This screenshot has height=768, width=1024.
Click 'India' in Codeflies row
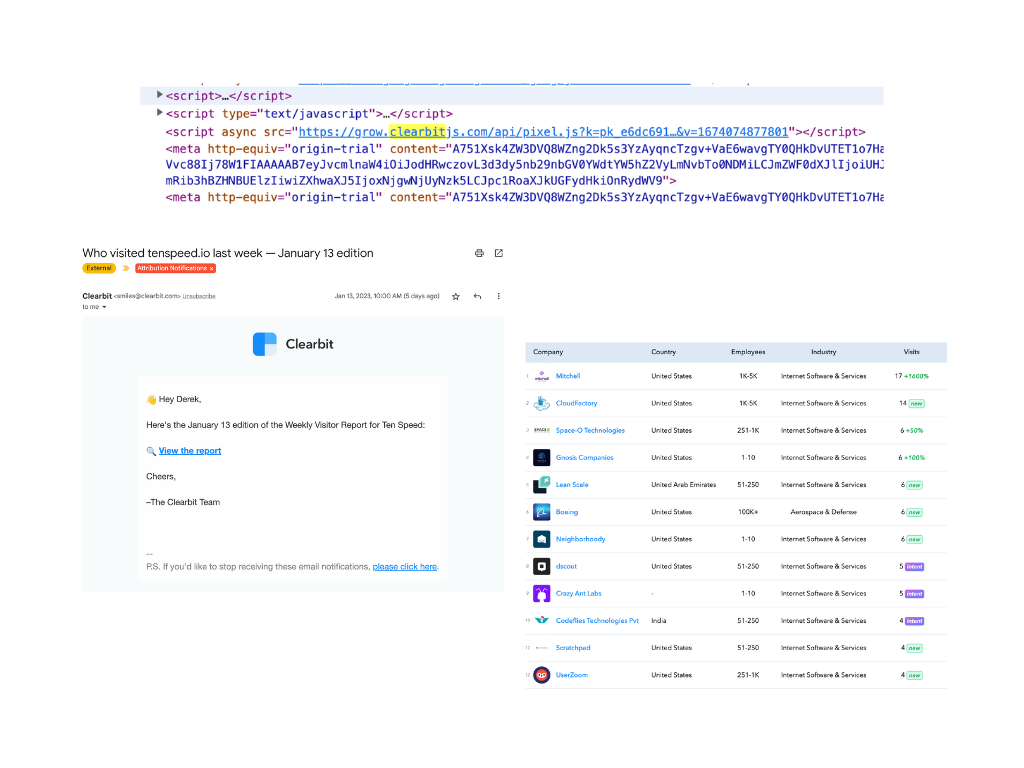pos(659,620)
